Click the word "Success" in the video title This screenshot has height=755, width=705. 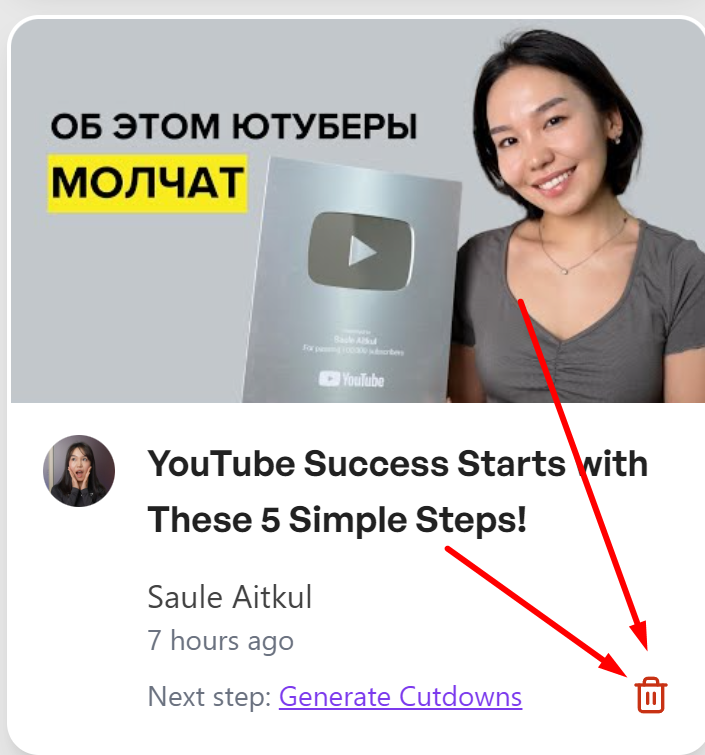[x=377, y=464]
